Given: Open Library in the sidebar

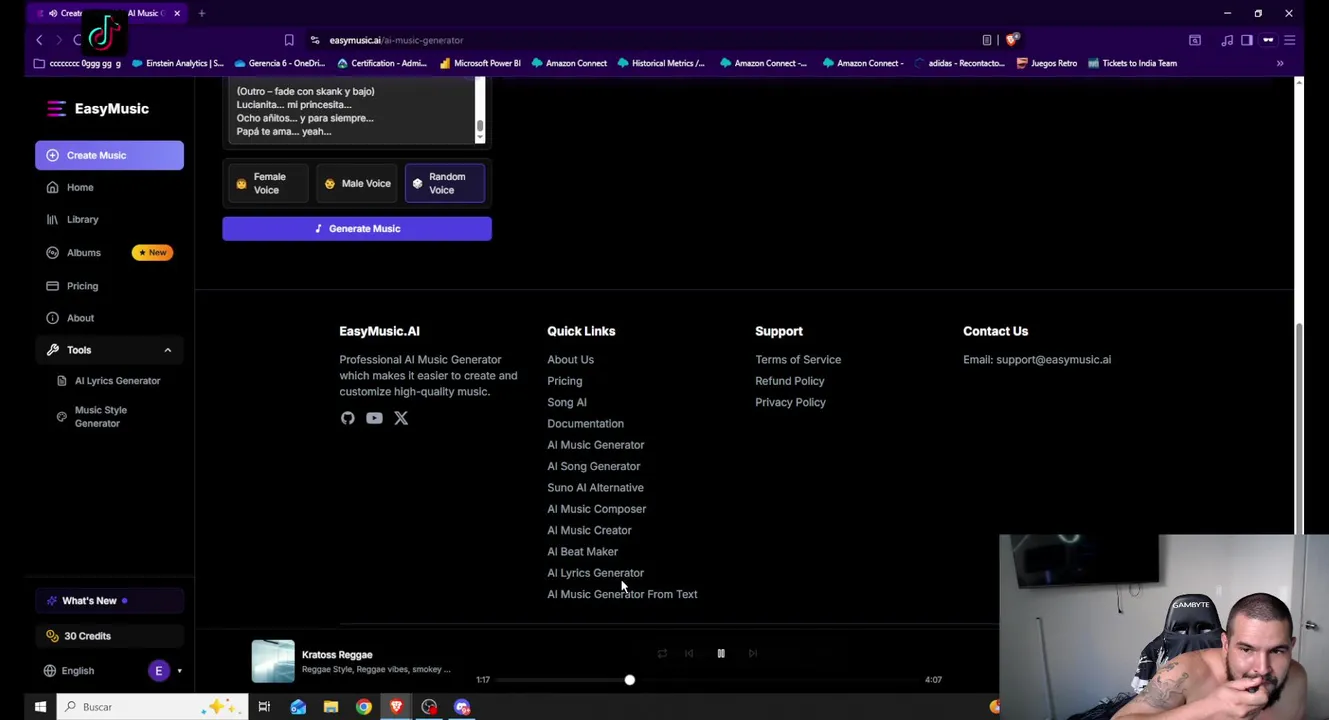Looking at the screenshot, I should tap(82, 219).
